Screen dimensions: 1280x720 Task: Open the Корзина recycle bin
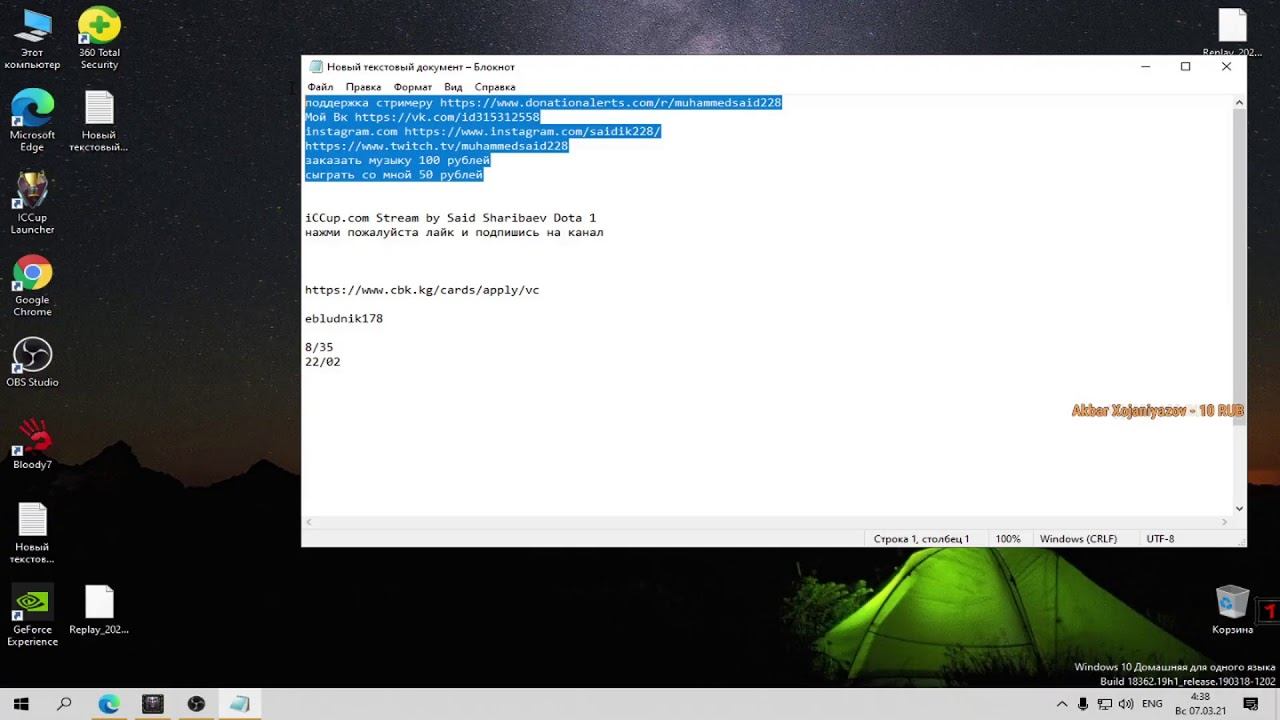coord(1232,610)
